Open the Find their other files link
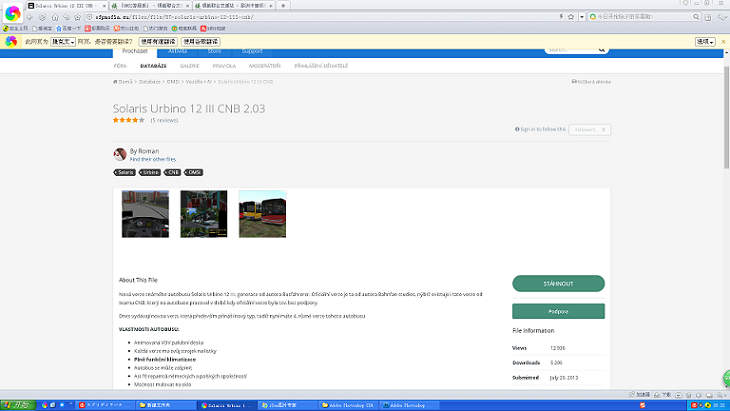The width and height of the screenshot is (730, 411). click(153, 160)
